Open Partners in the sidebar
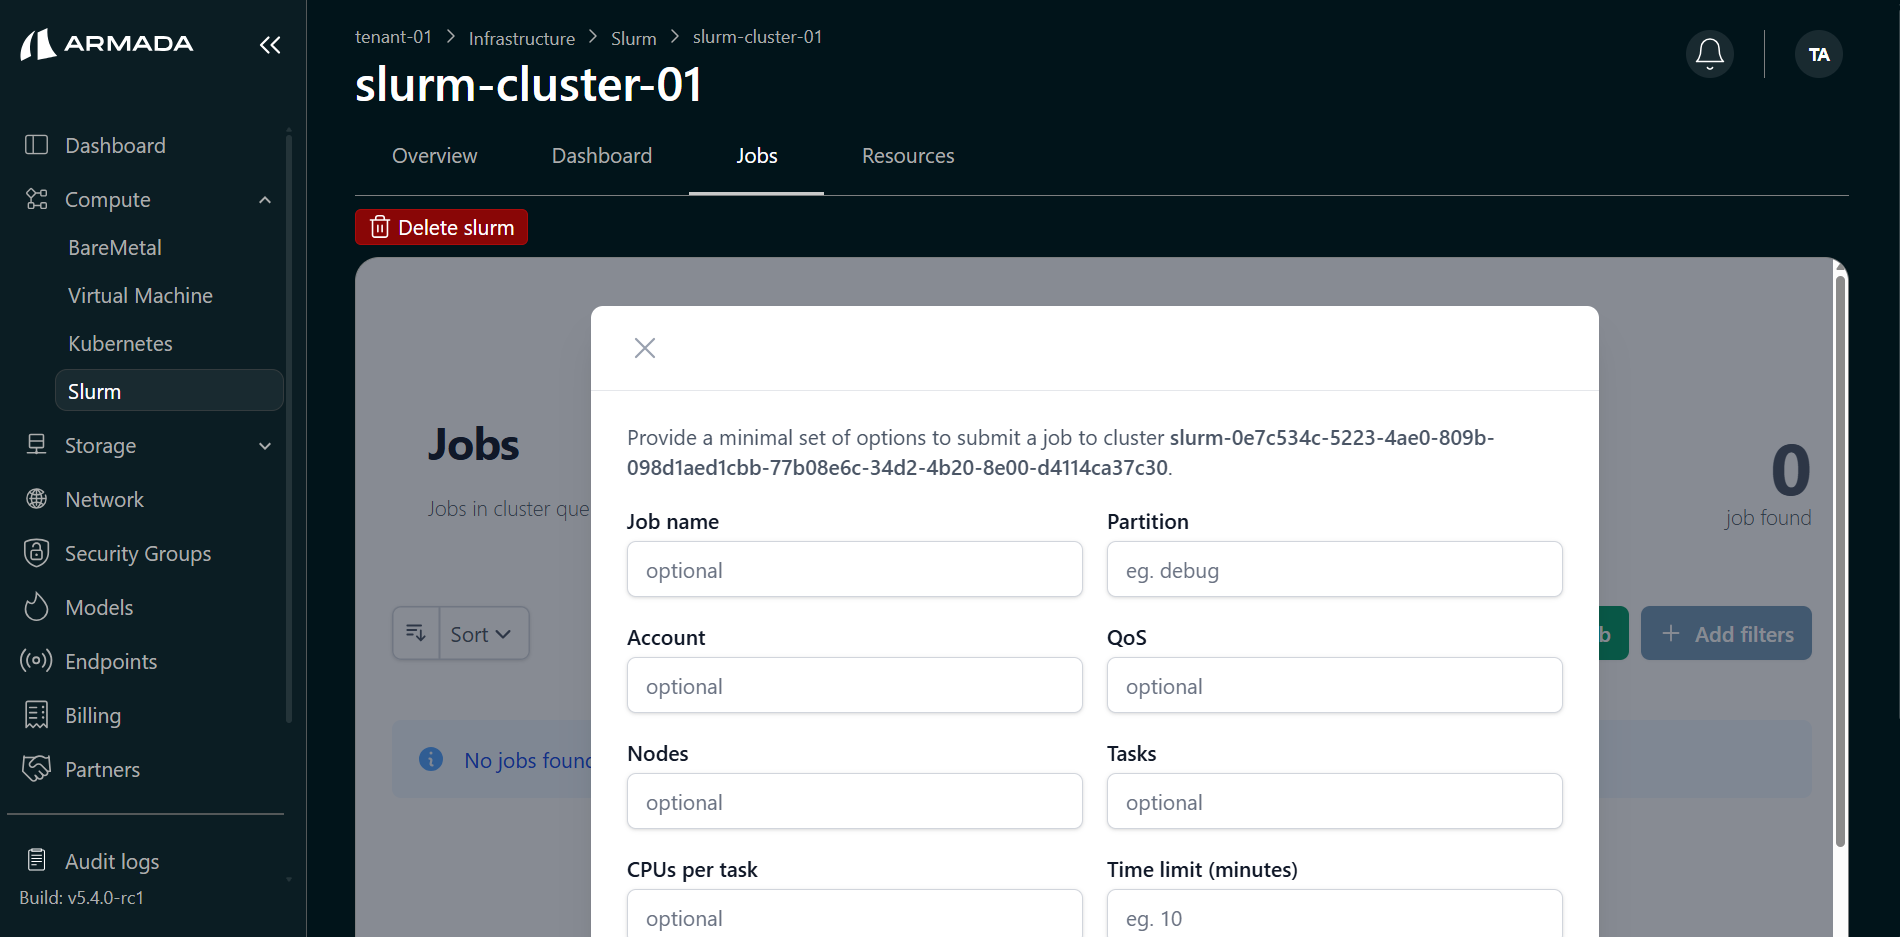 102,769
